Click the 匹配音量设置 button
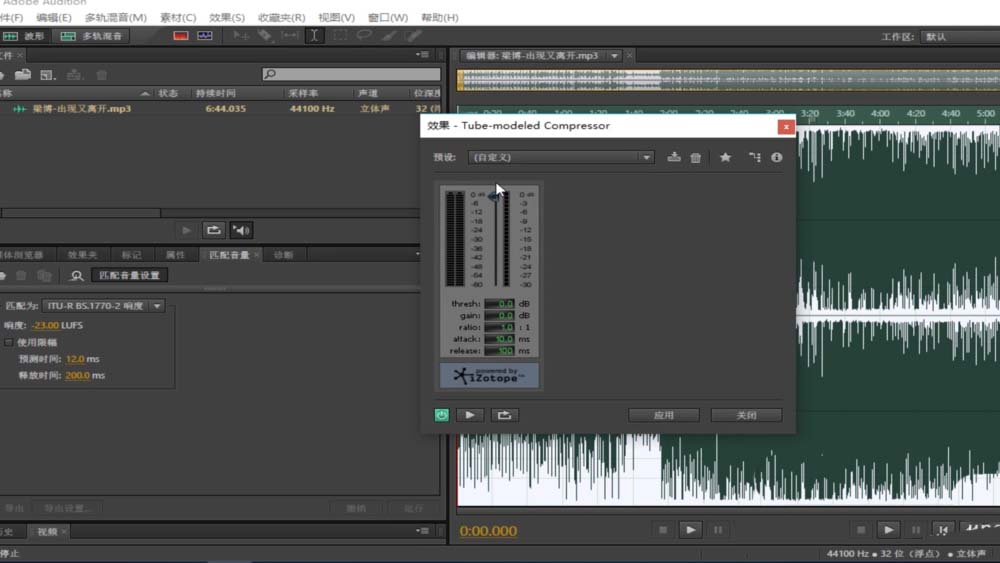 click(x=129, y=275)
